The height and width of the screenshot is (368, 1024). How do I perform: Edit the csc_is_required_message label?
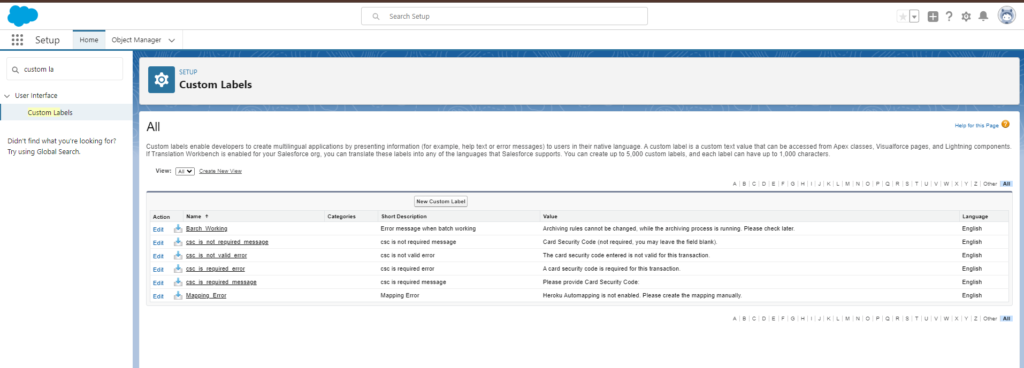pos(158,283)
